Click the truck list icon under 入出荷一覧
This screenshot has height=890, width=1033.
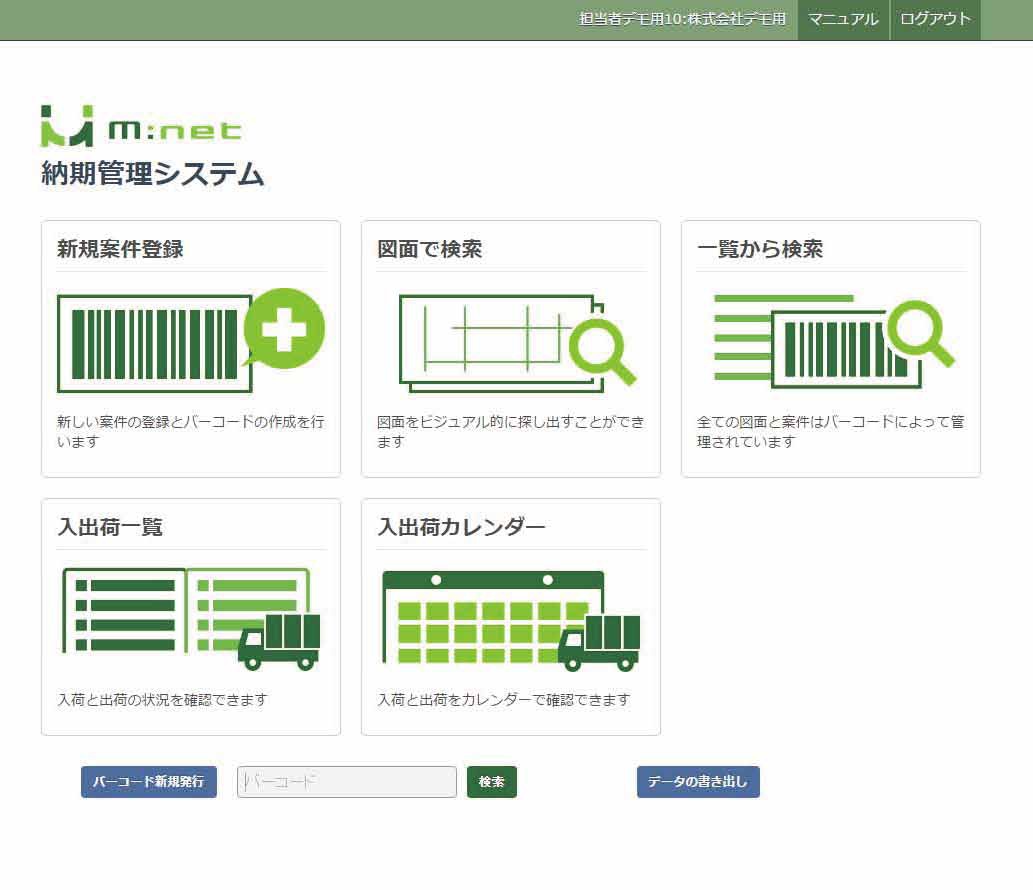190,618
